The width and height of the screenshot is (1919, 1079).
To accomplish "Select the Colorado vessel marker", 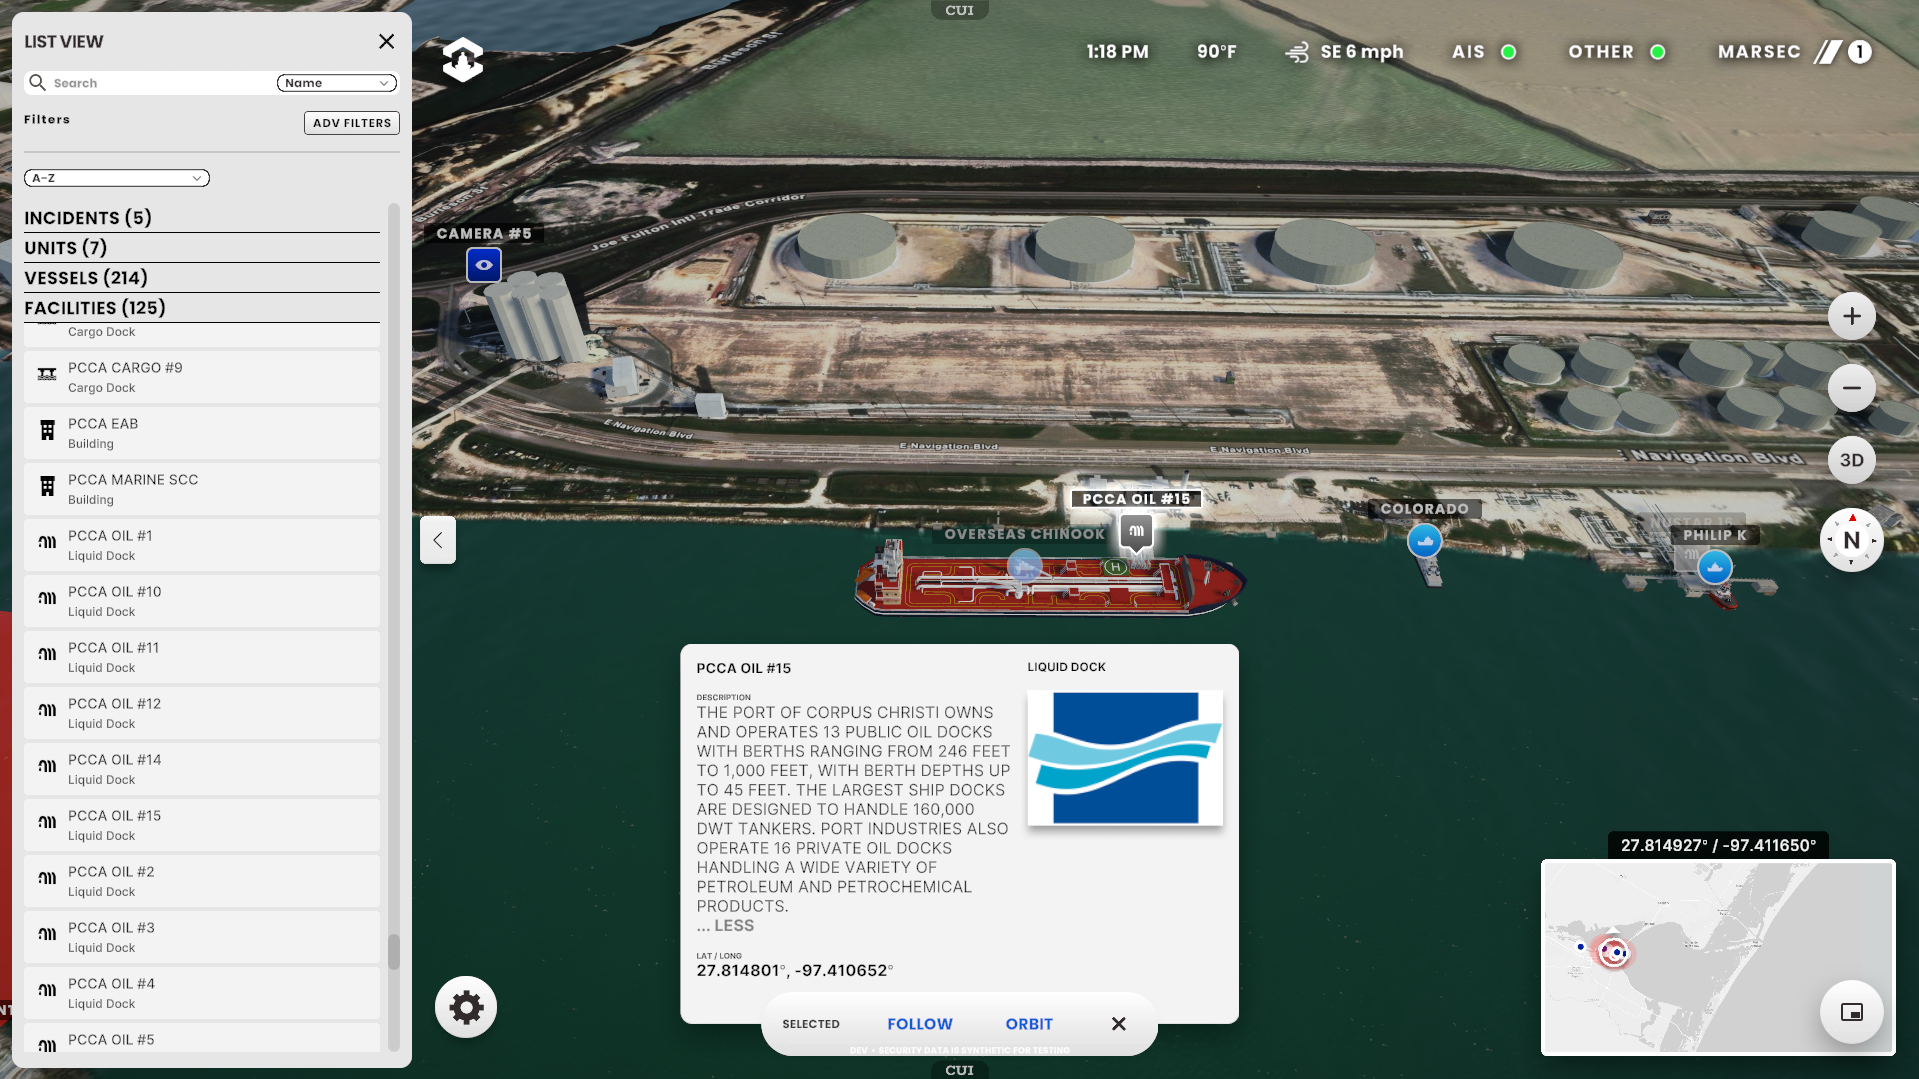I will (1424, 541).
